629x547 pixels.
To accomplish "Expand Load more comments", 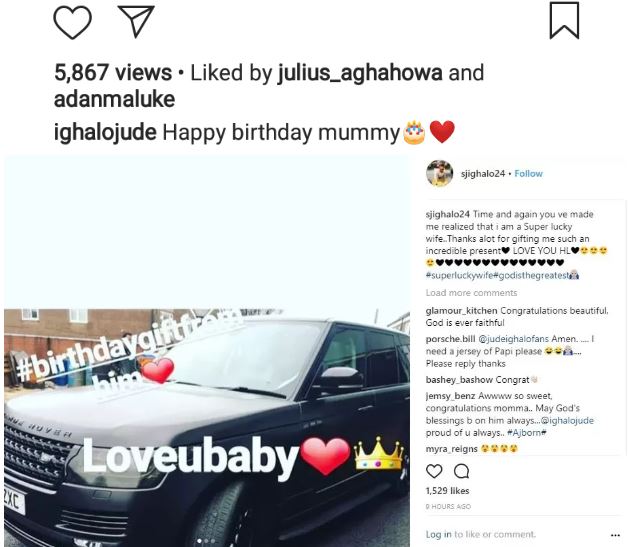I will (471, 293).
